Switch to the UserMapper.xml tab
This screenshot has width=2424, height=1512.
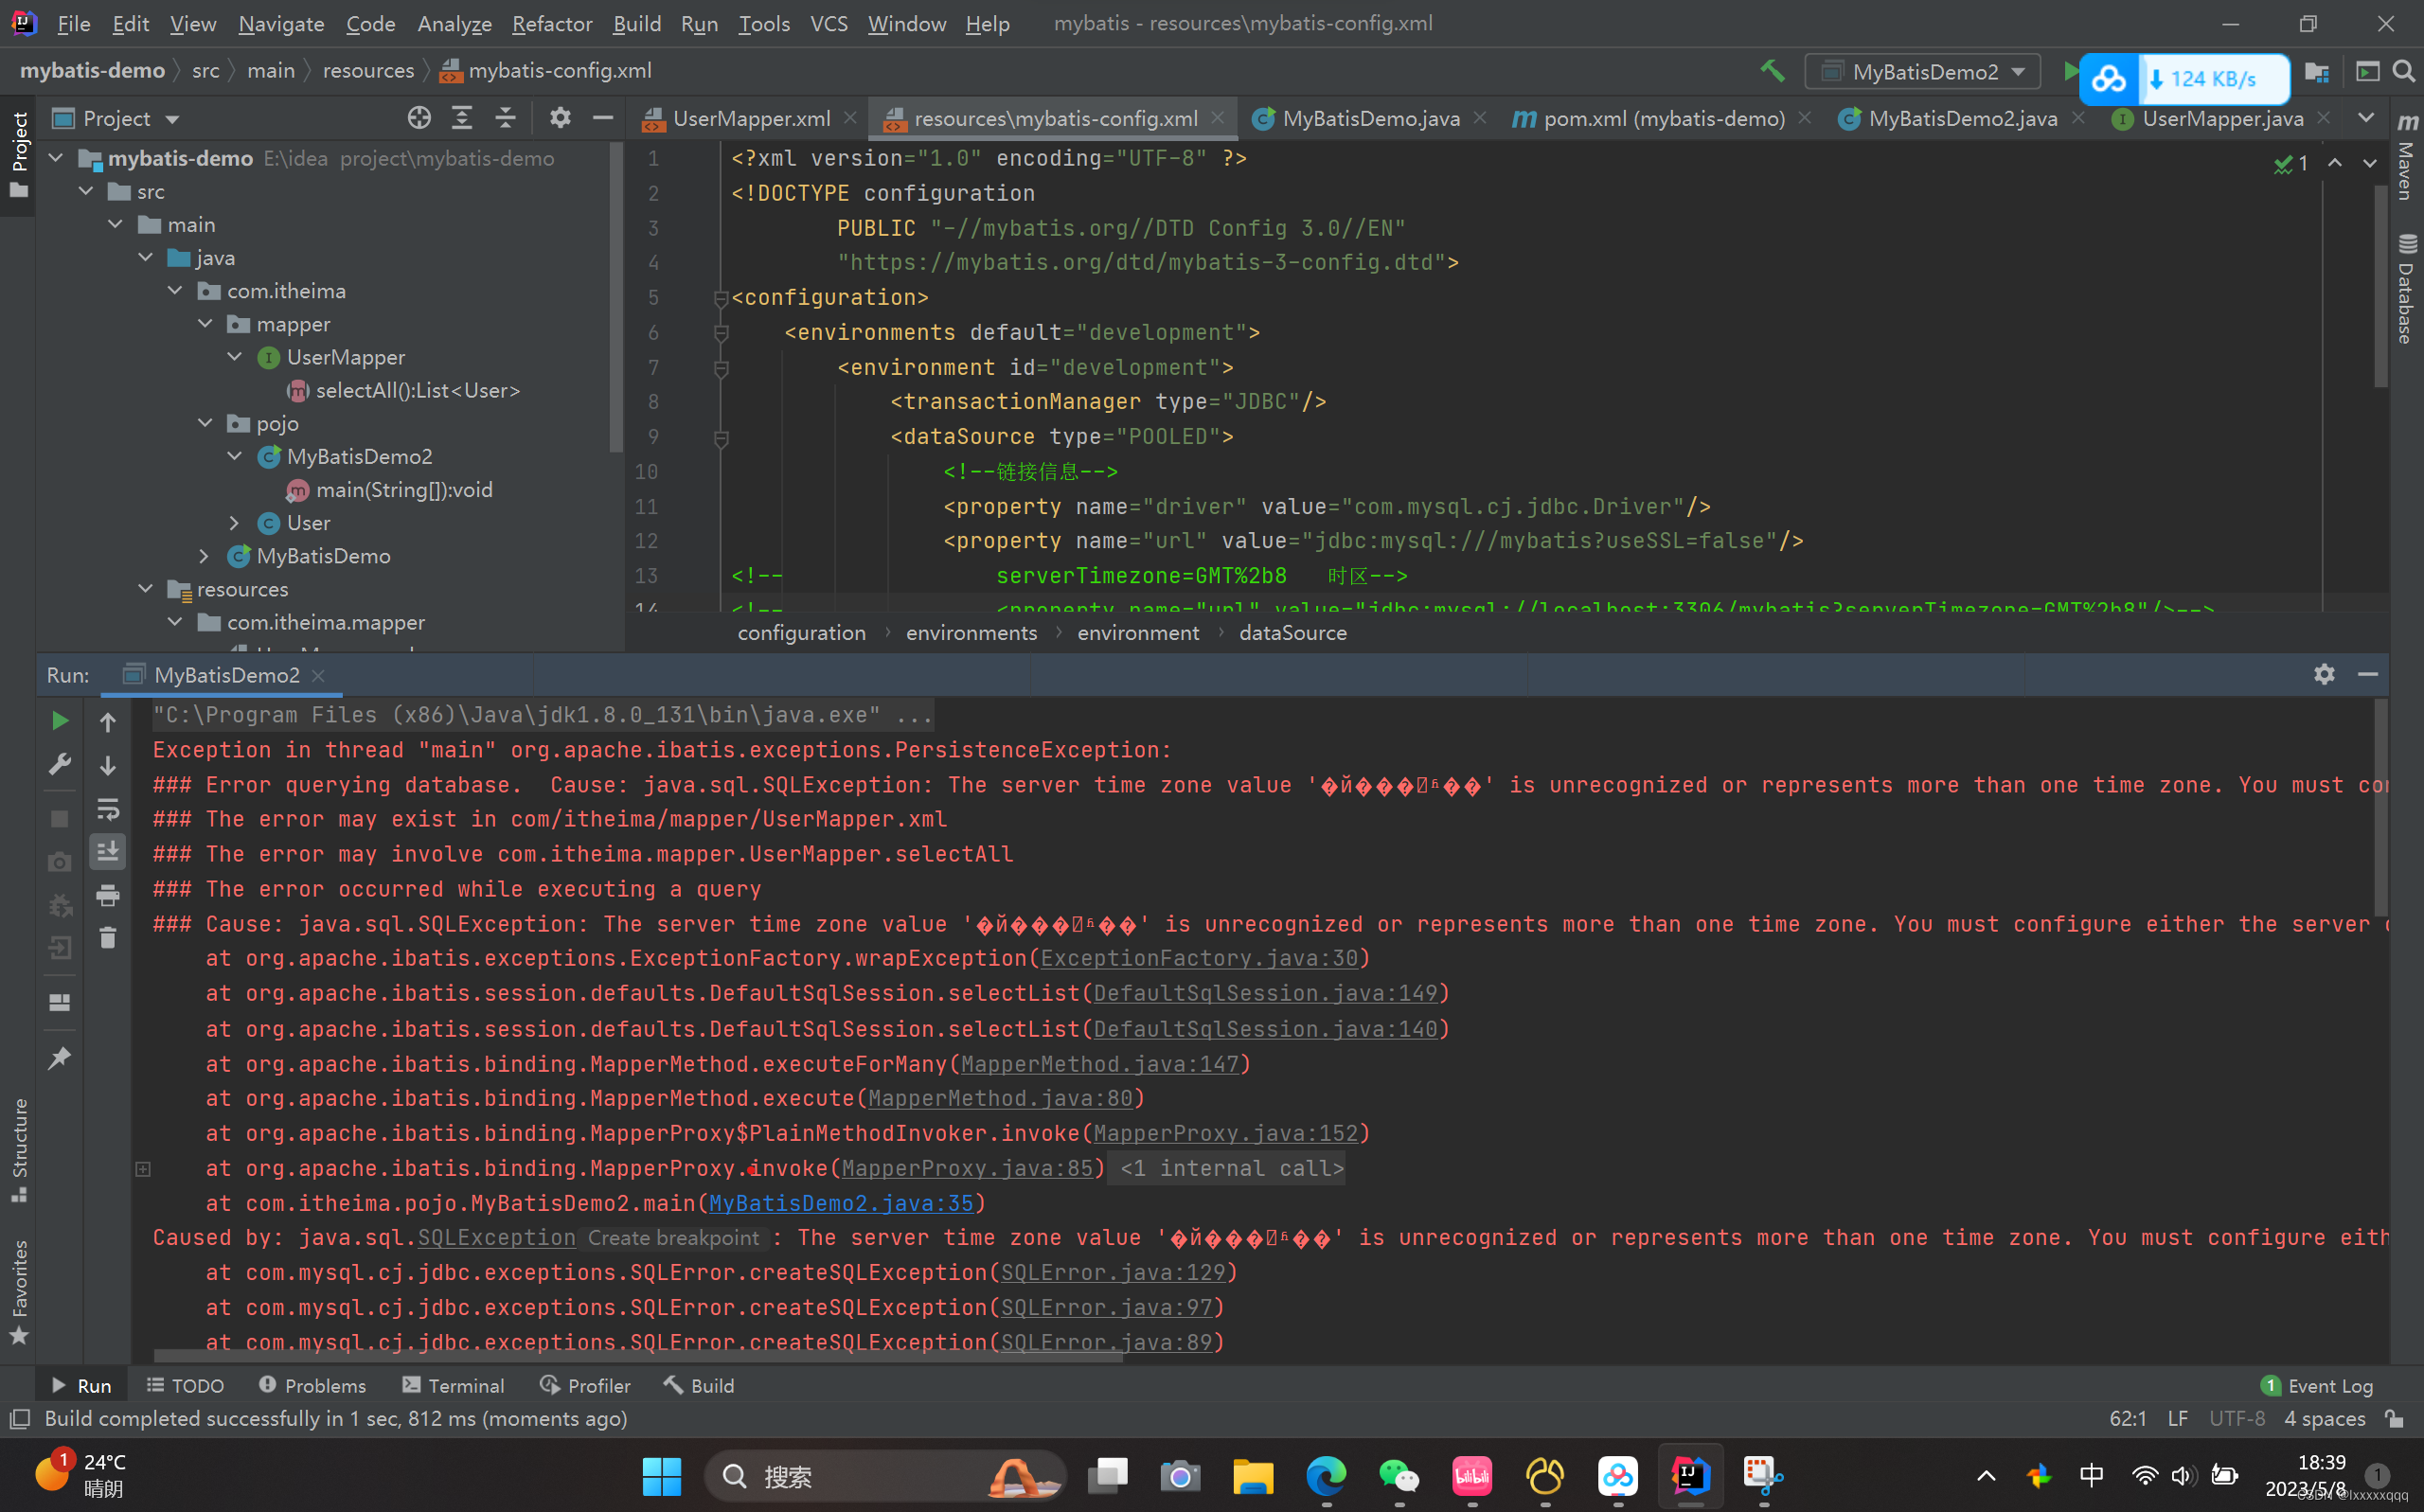[750, 118]
